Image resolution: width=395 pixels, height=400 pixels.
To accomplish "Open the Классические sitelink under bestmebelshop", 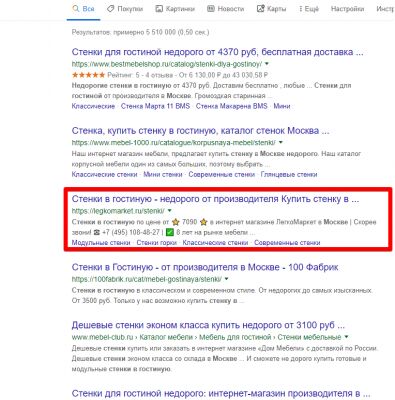I will [93, 106].
